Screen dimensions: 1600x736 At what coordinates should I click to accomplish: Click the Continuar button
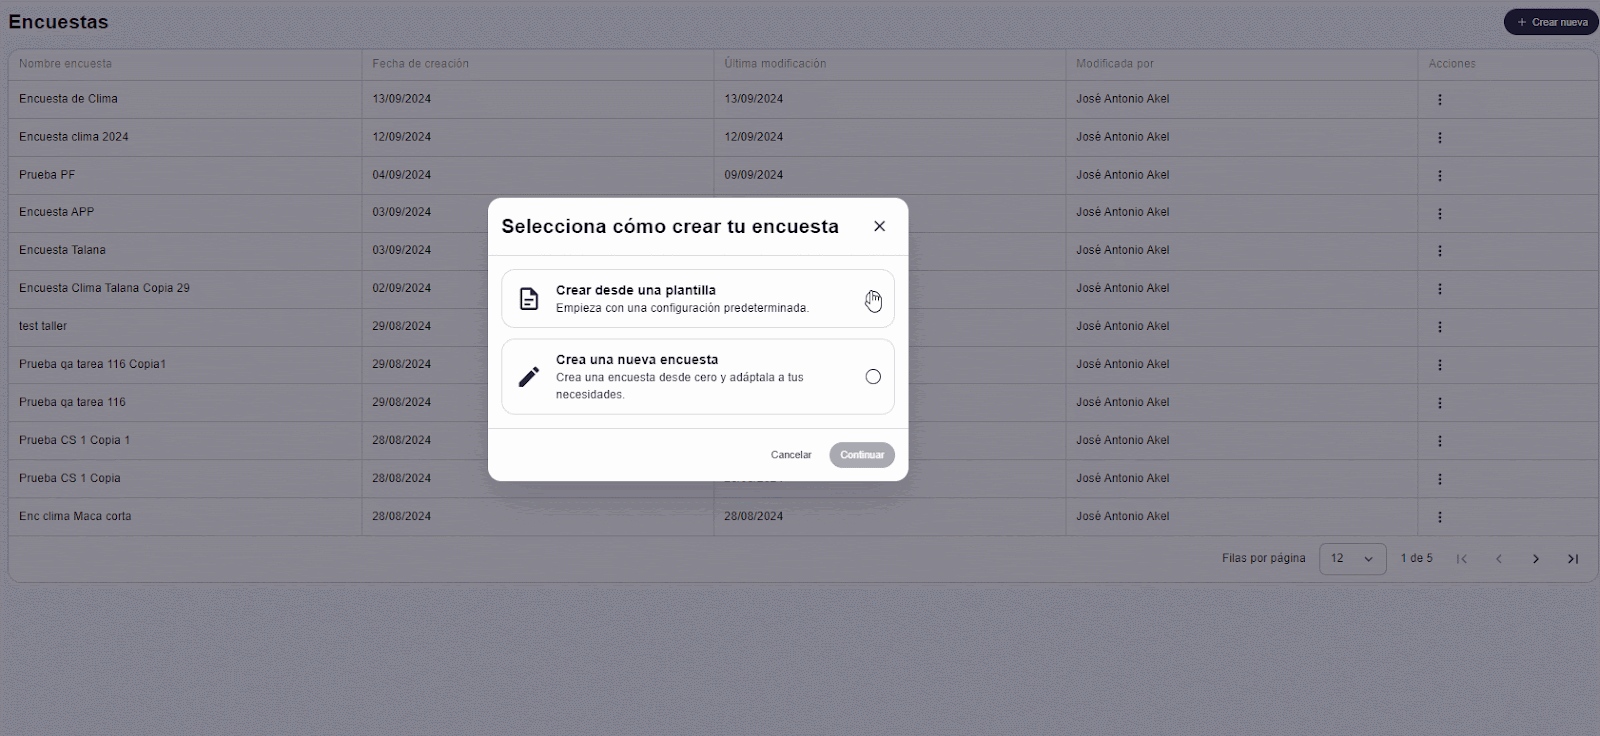tap(862, 455)
